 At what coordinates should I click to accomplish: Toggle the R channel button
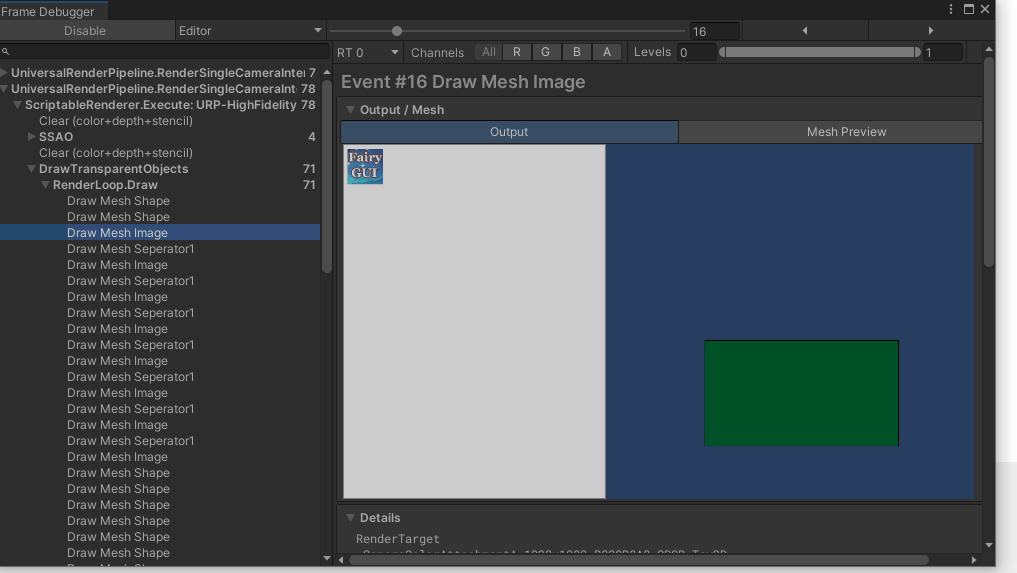coord(516,52)
